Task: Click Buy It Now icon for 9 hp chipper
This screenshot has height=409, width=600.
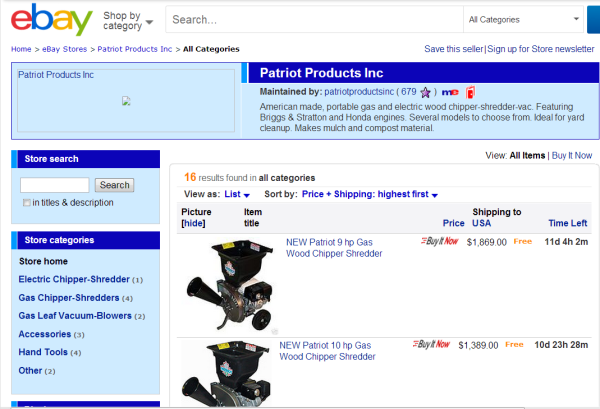Action: pos(439,241)
